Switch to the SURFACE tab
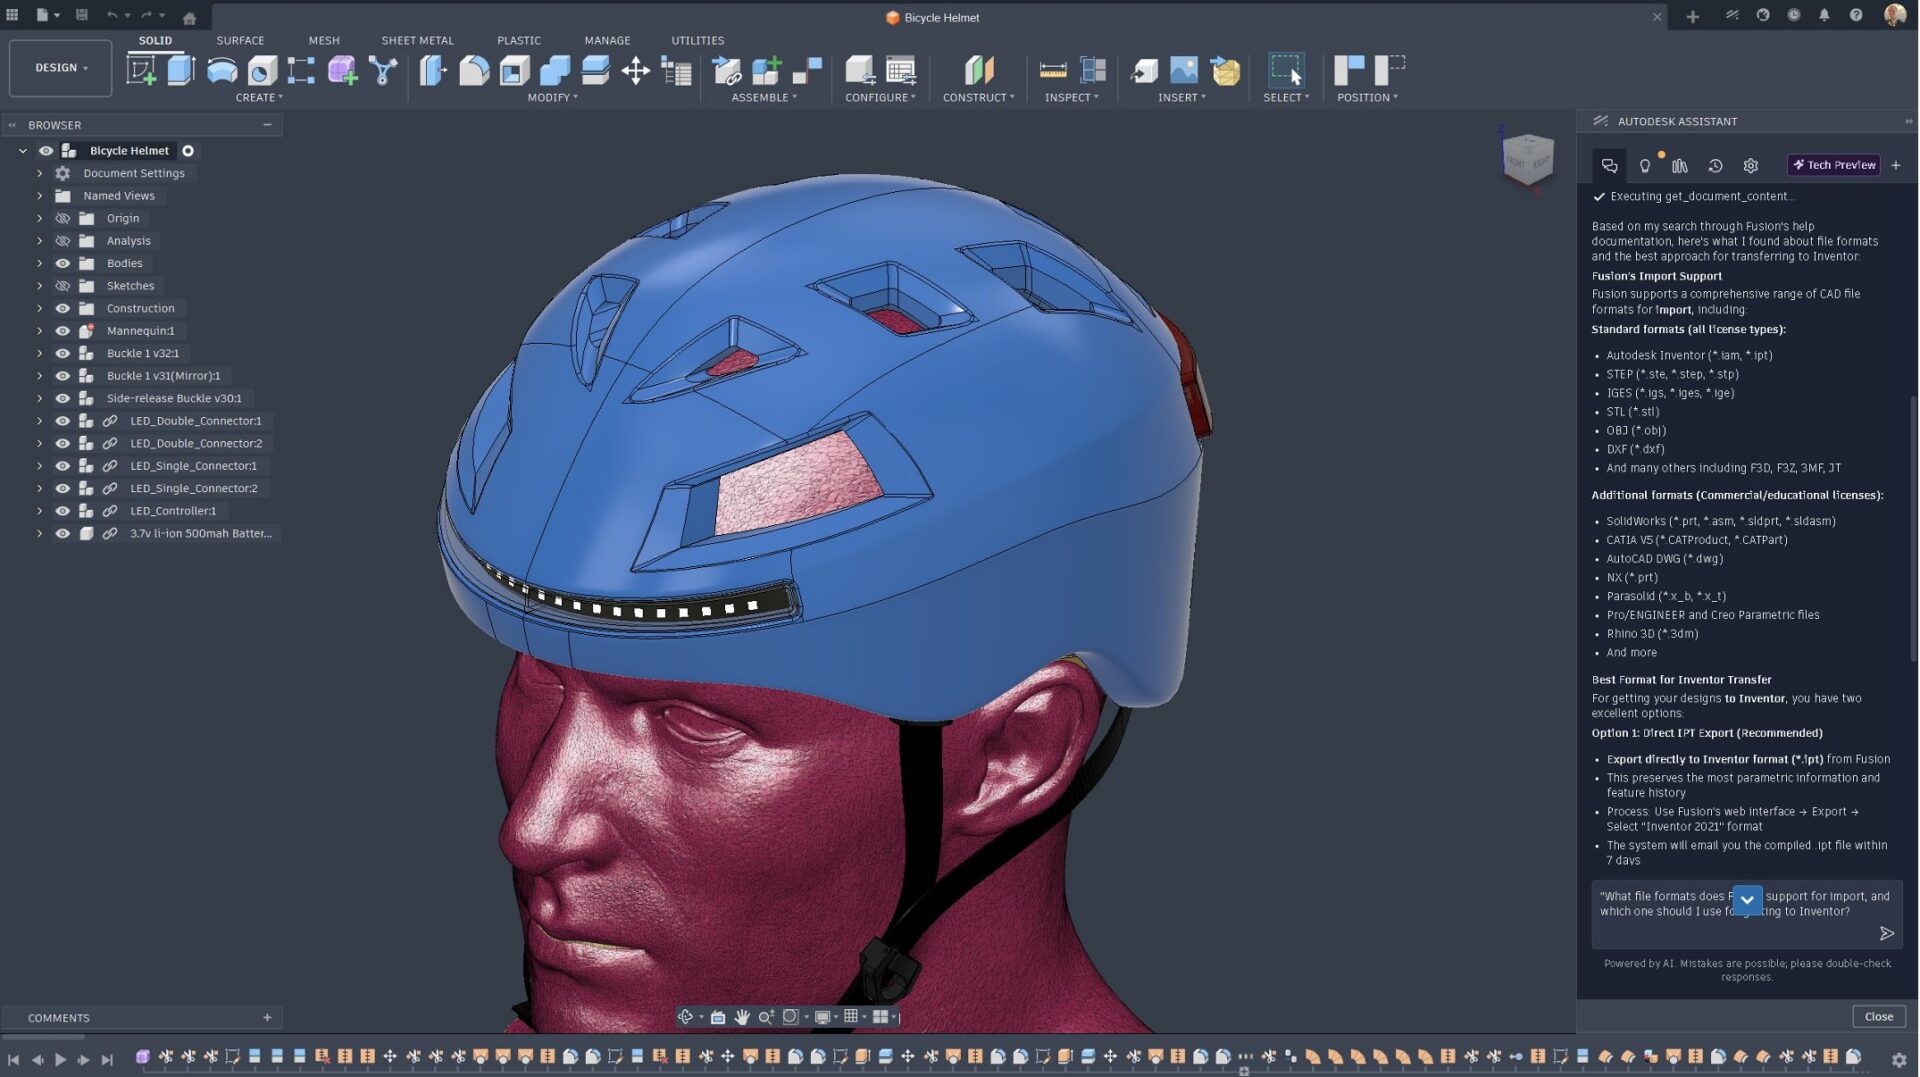The width and height of the screenshot is (1920, 1077). (240, 41)
